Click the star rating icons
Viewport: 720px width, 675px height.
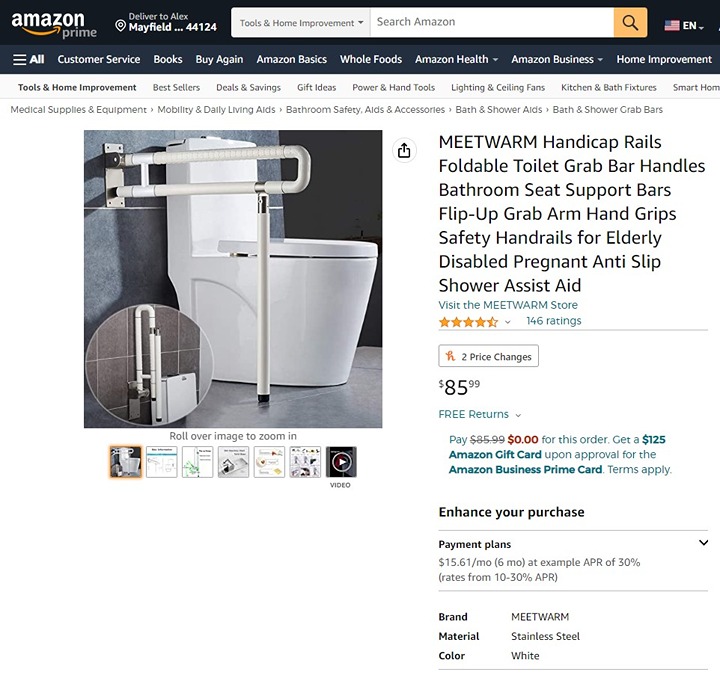click(x=468, y=321)
